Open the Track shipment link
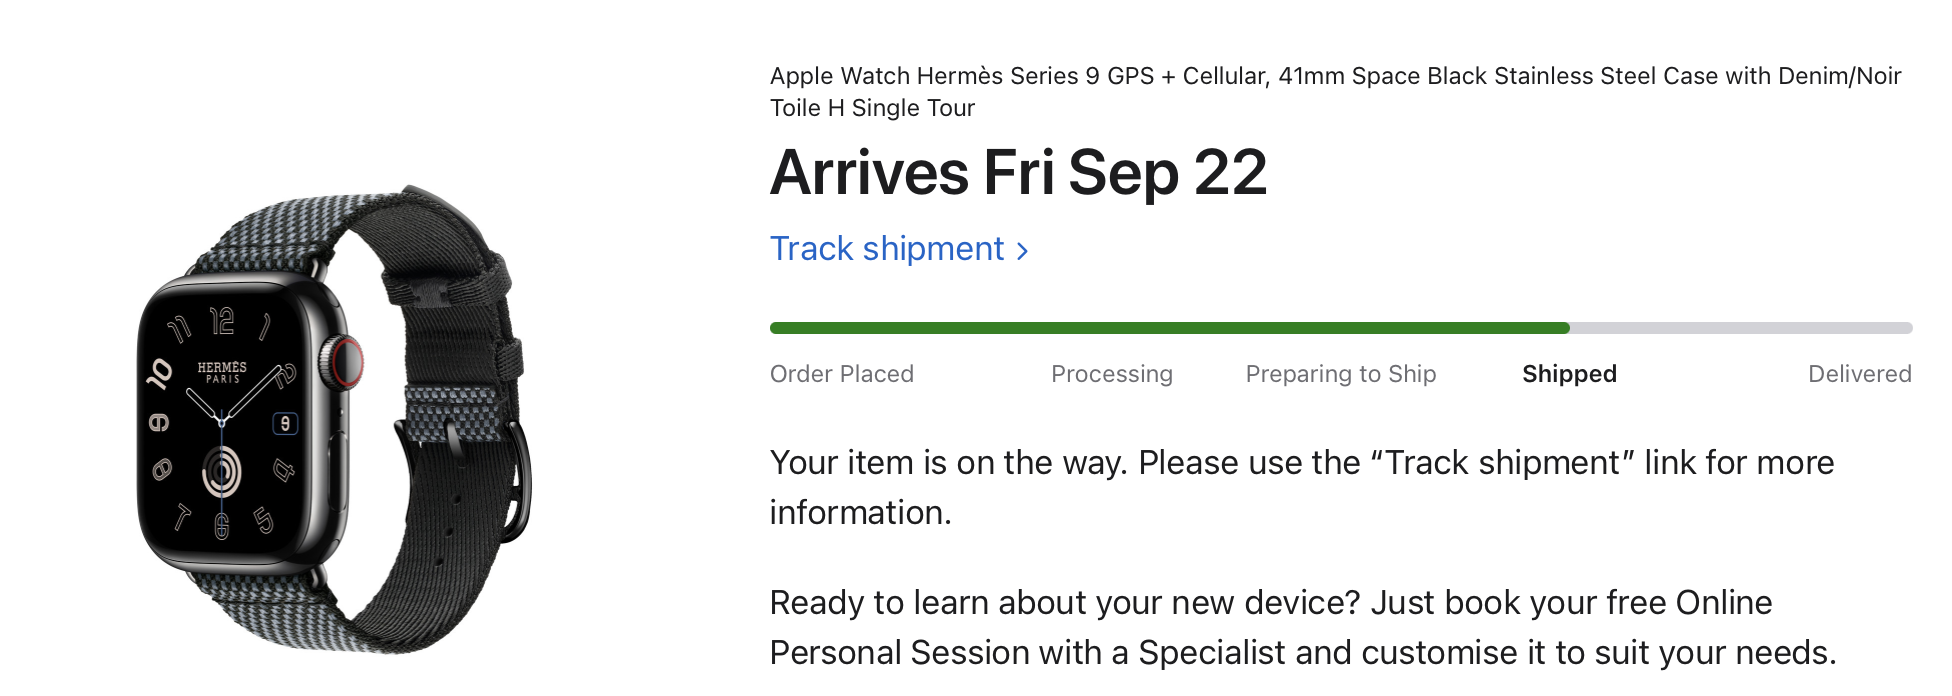The width and height of the screenshot is (1952, 696). coord(898,249)
